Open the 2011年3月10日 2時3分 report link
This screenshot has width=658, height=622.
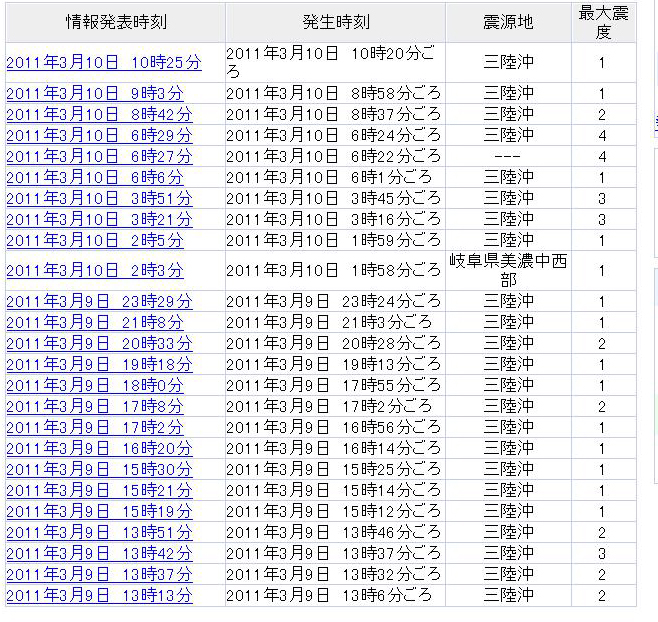tap(95, 270)
